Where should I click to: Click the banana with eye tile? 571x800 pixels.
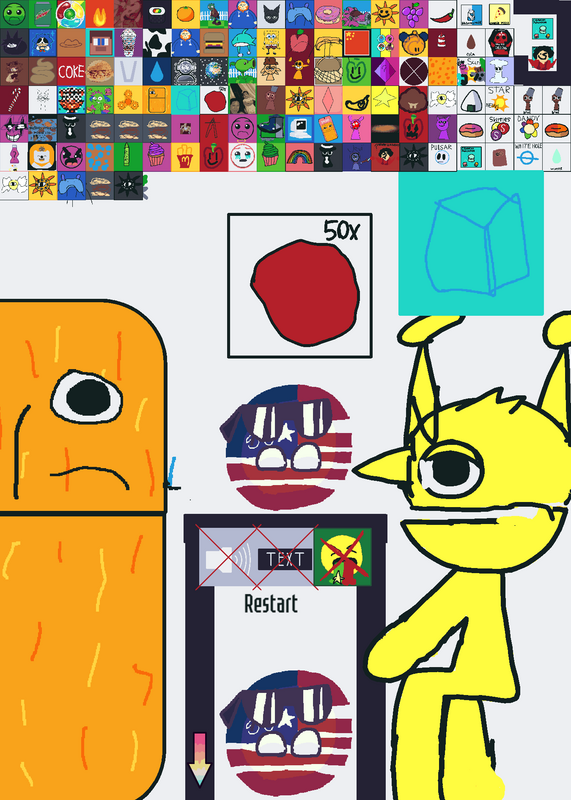(357, 100)
